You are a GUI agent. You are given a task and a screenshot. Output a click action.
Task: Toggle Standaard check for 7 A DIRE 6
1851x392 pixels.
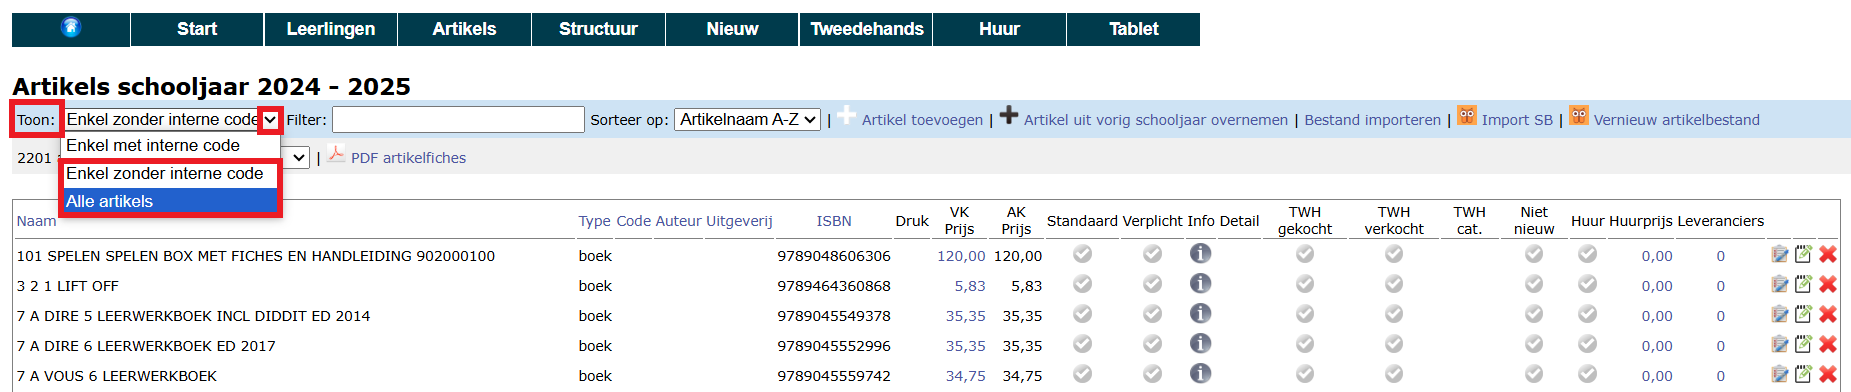point(1082,345)
